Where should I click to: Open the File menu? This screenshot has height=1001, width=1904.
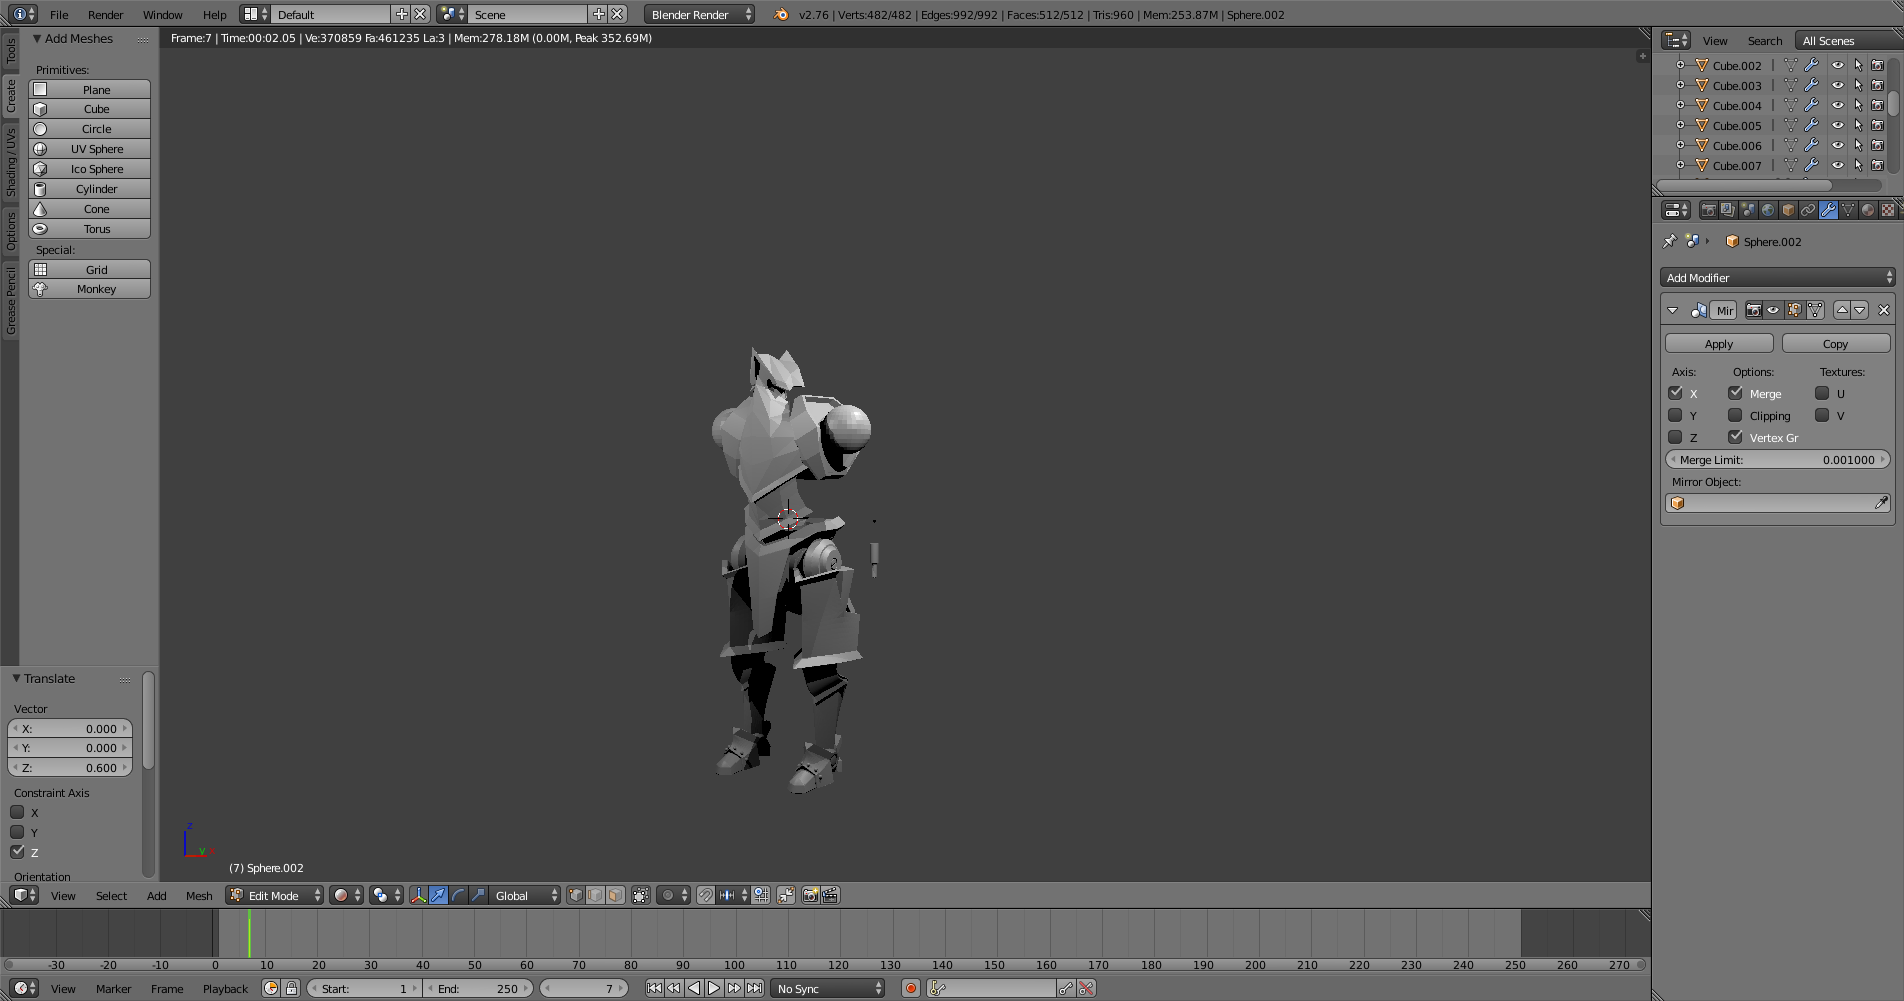point(59,15)
